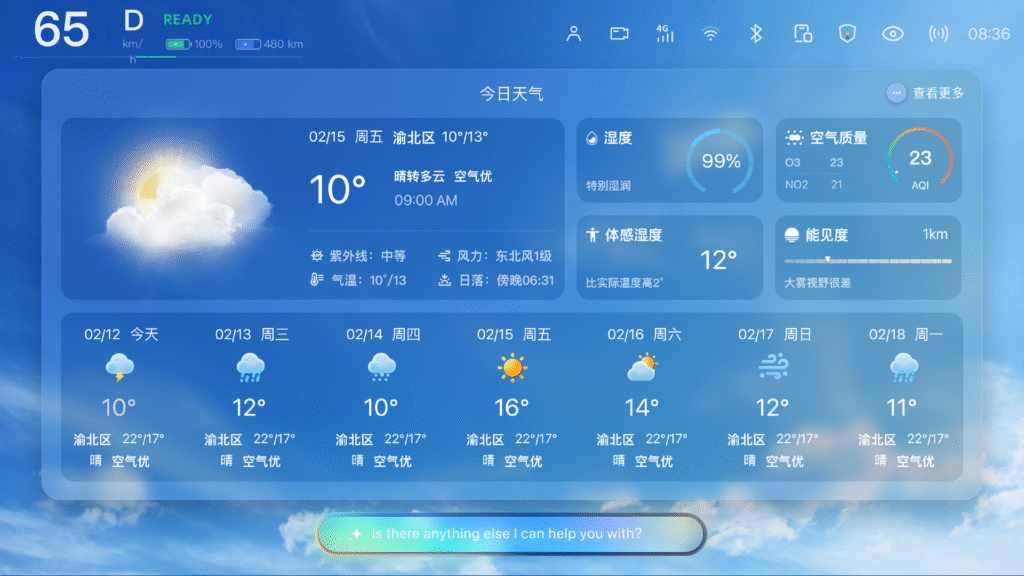
Task: Tap the 99% humidity gauge
Action: [720, 161]
